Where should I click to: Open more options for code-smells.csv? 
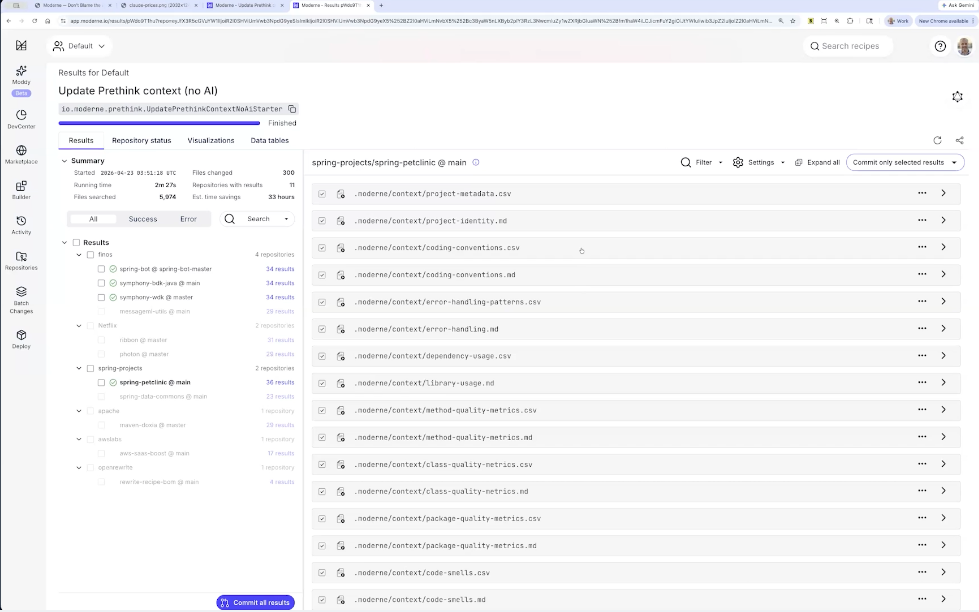[x=922, y=572]
